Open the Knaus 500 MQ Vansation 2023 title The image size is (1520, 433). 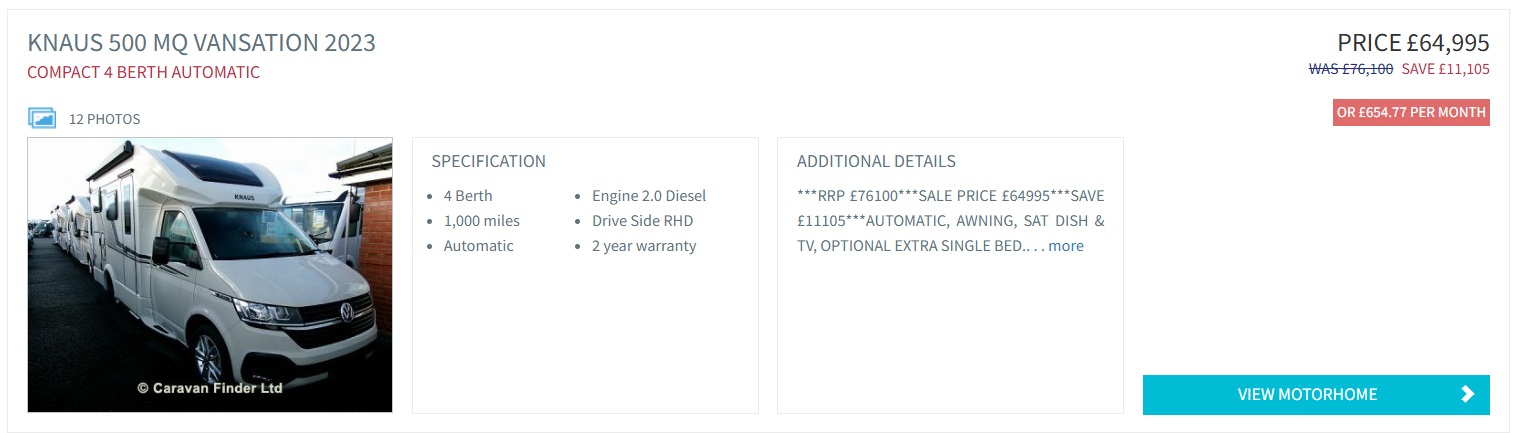tap(202, 43)
